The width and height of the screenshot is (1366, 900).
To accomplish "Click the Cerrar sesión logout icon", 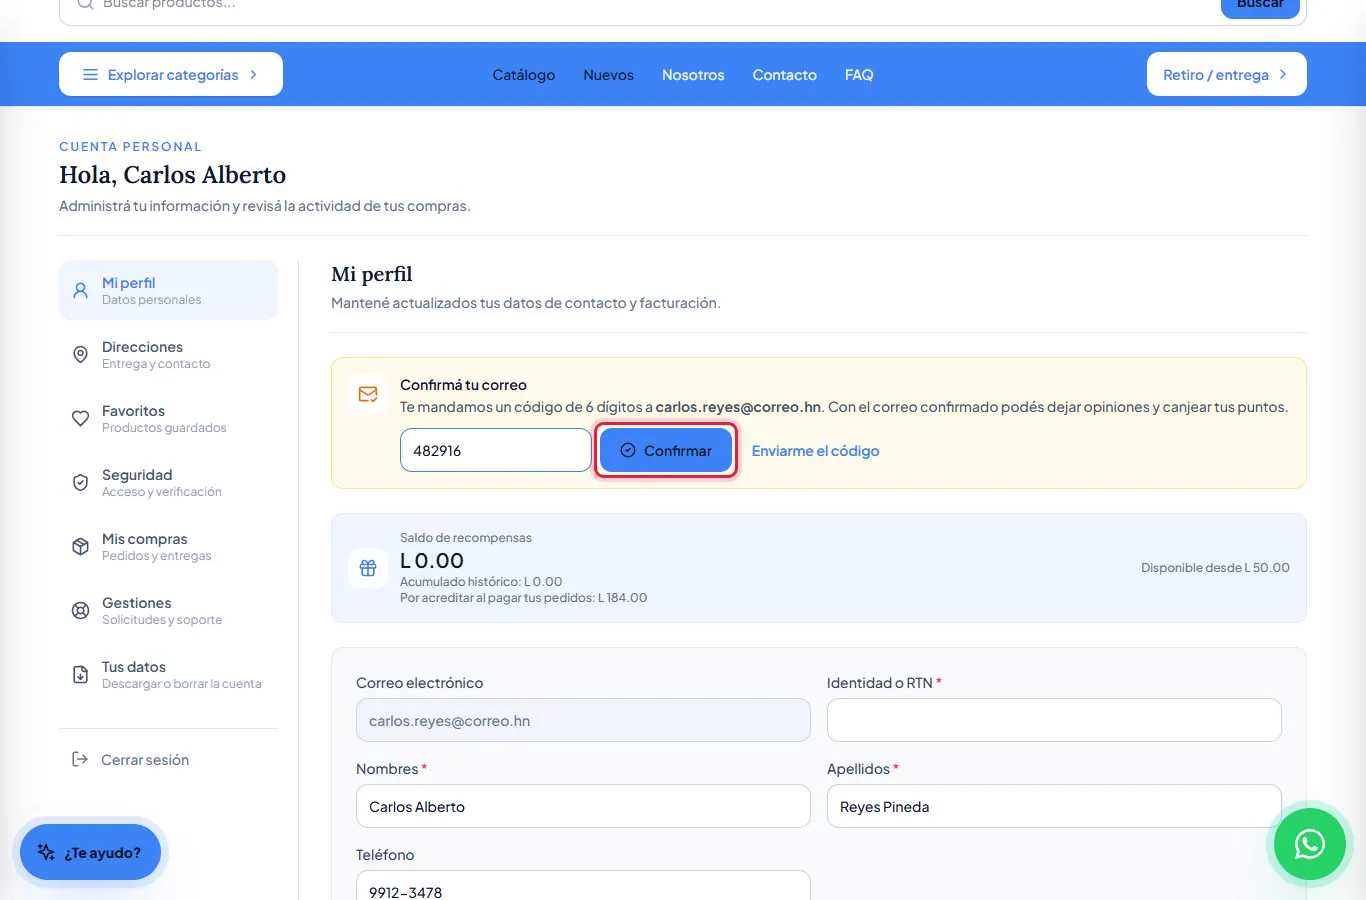I will pos(80,760).
